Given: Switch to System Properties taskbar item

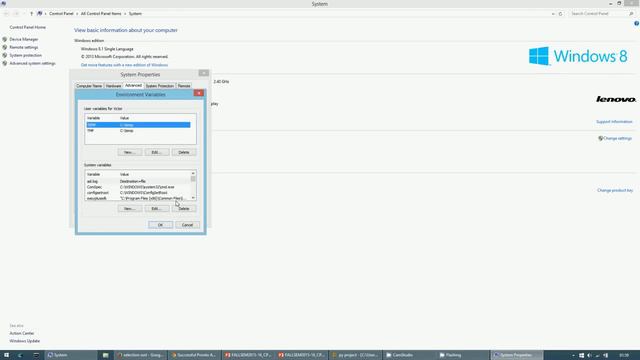Looking at the screenshot, I should pos(517,355).
